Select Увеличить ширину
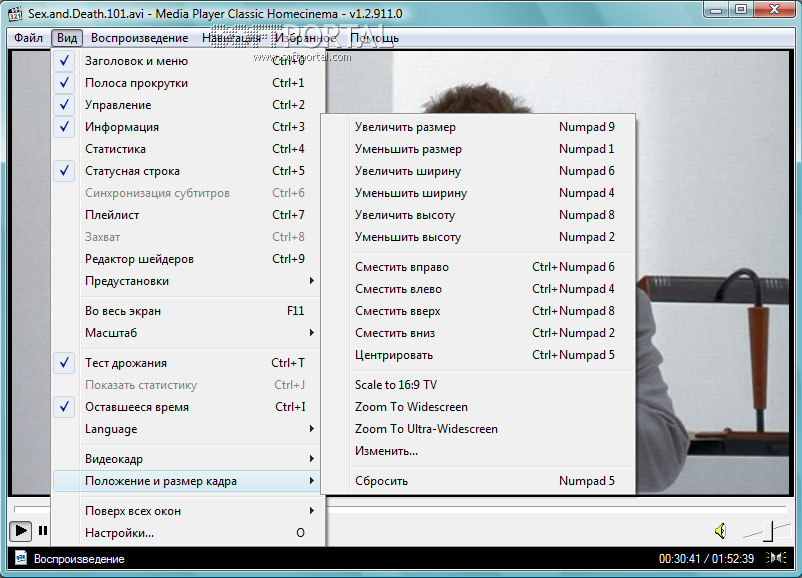This screenshot has height=578, width=802. point(478,171)
